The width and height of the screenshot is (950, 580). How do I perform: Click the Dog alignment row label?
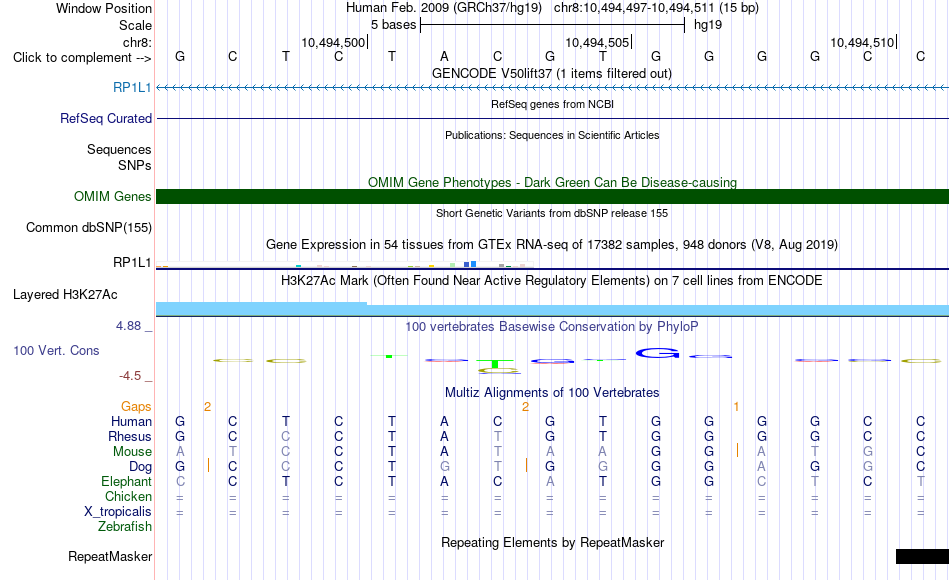click(x=140, y=467)
